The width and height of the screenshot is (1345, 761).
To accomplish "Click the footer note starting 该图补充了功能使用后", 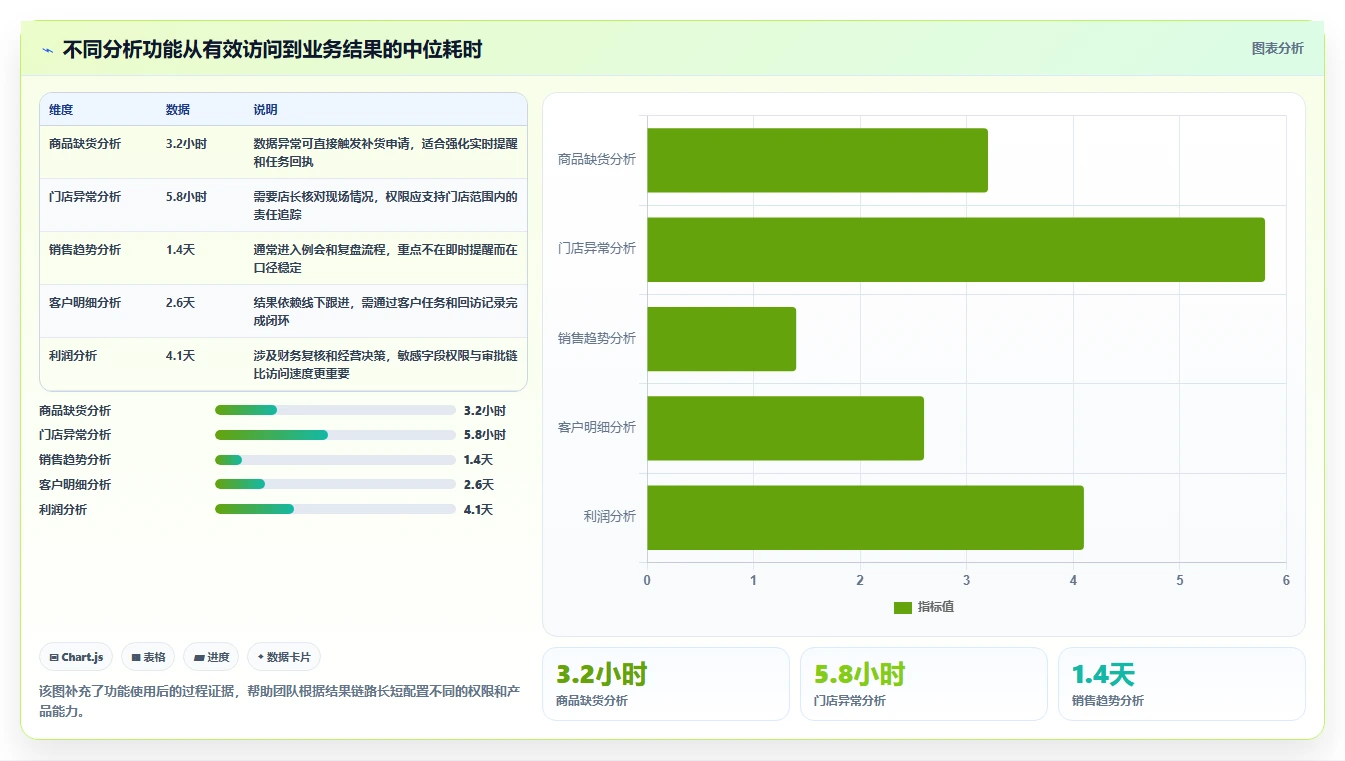I will (280, 702).
